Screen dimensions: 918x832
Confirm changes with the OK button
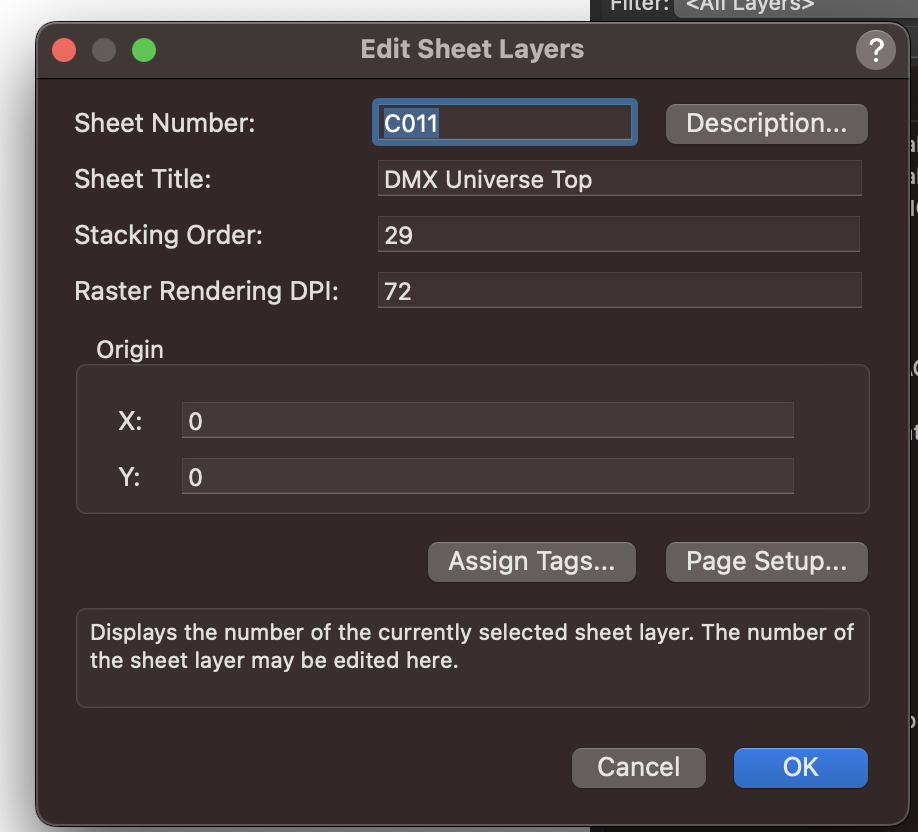coord(800,767)
